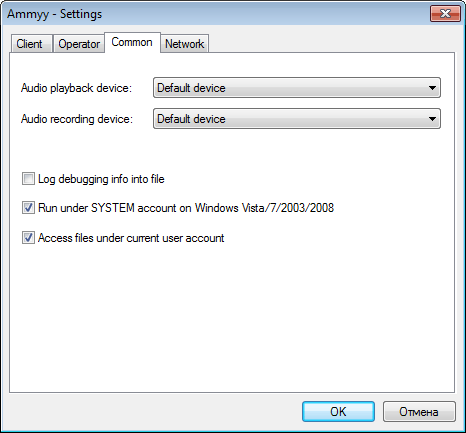Uncheck Run under SYSTEM account checkbox
This screenshot has width=466, height=433.
28,208
